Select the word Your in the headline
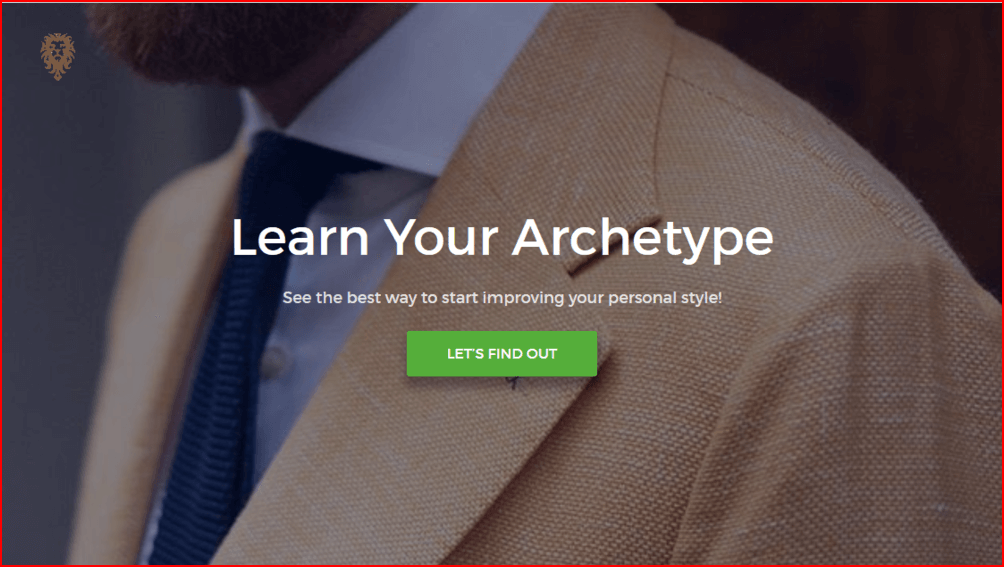 (441, 237)
